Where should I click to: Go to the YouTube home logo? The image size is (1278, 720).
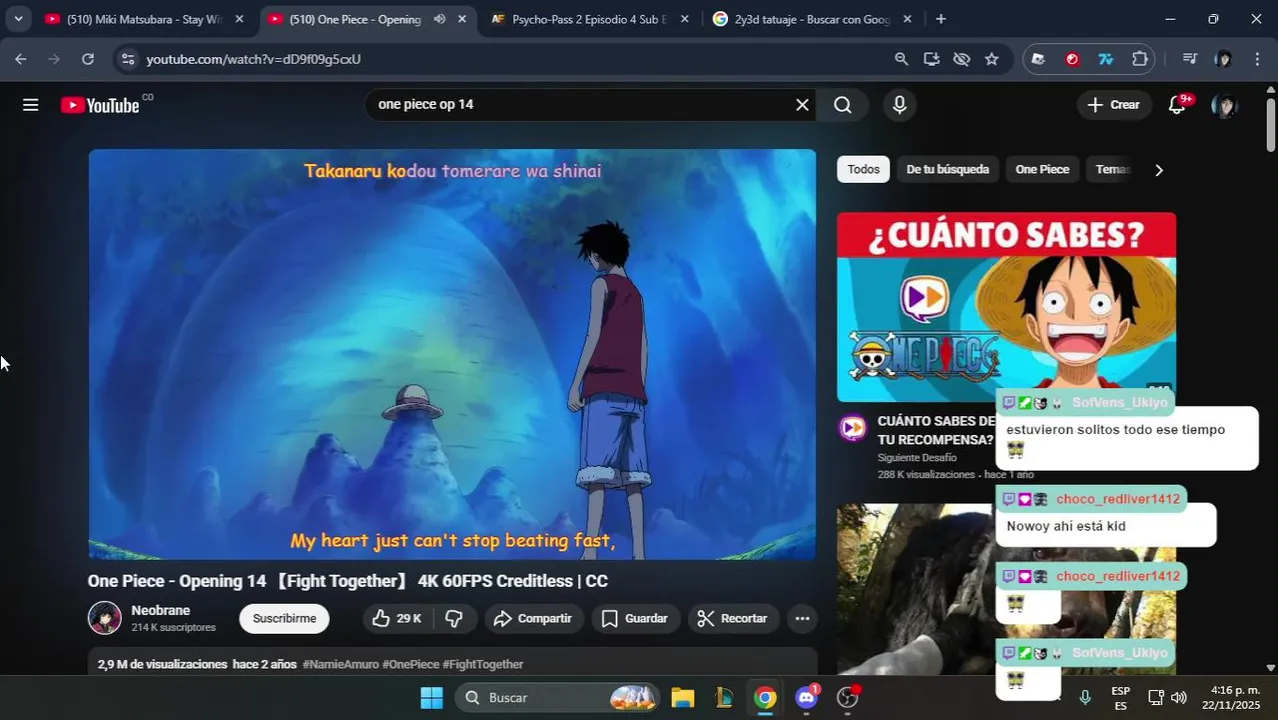[x=100, y=105]
